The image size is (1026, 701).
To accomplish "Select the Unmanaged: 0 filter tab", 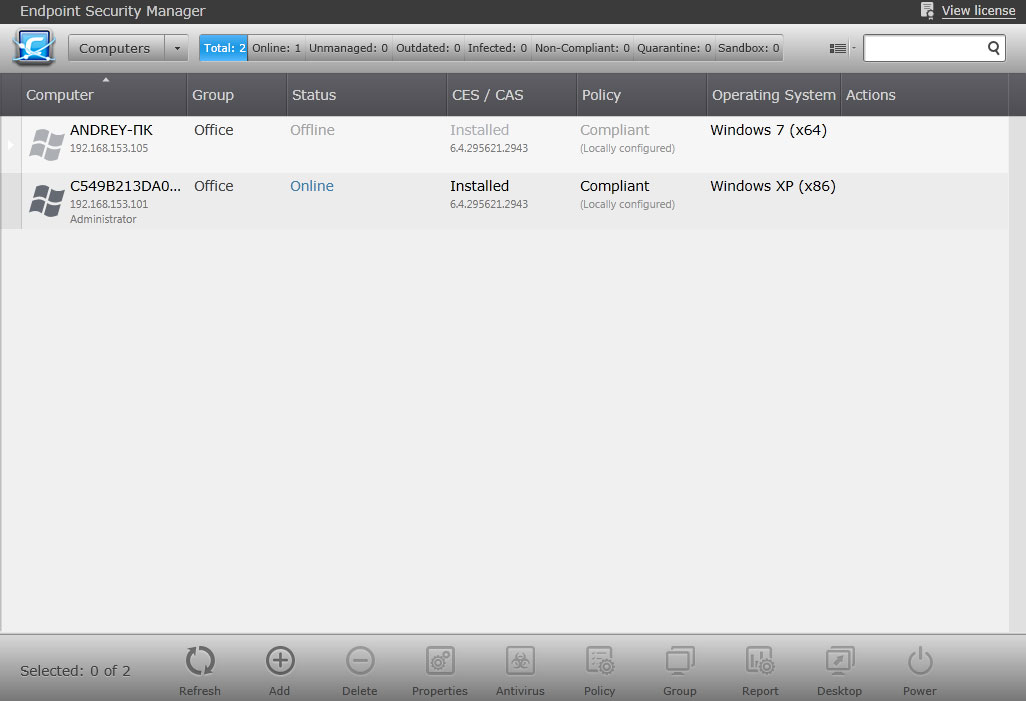I will (348, 48).
